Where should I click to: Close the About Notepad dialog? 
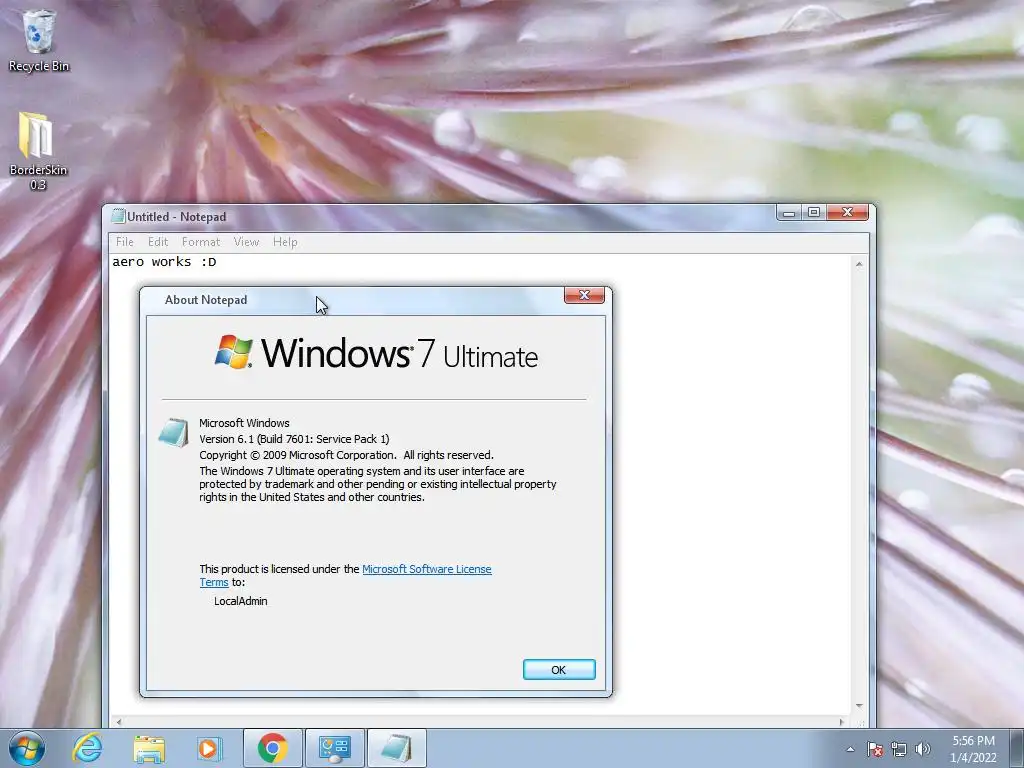click(584, 295)
